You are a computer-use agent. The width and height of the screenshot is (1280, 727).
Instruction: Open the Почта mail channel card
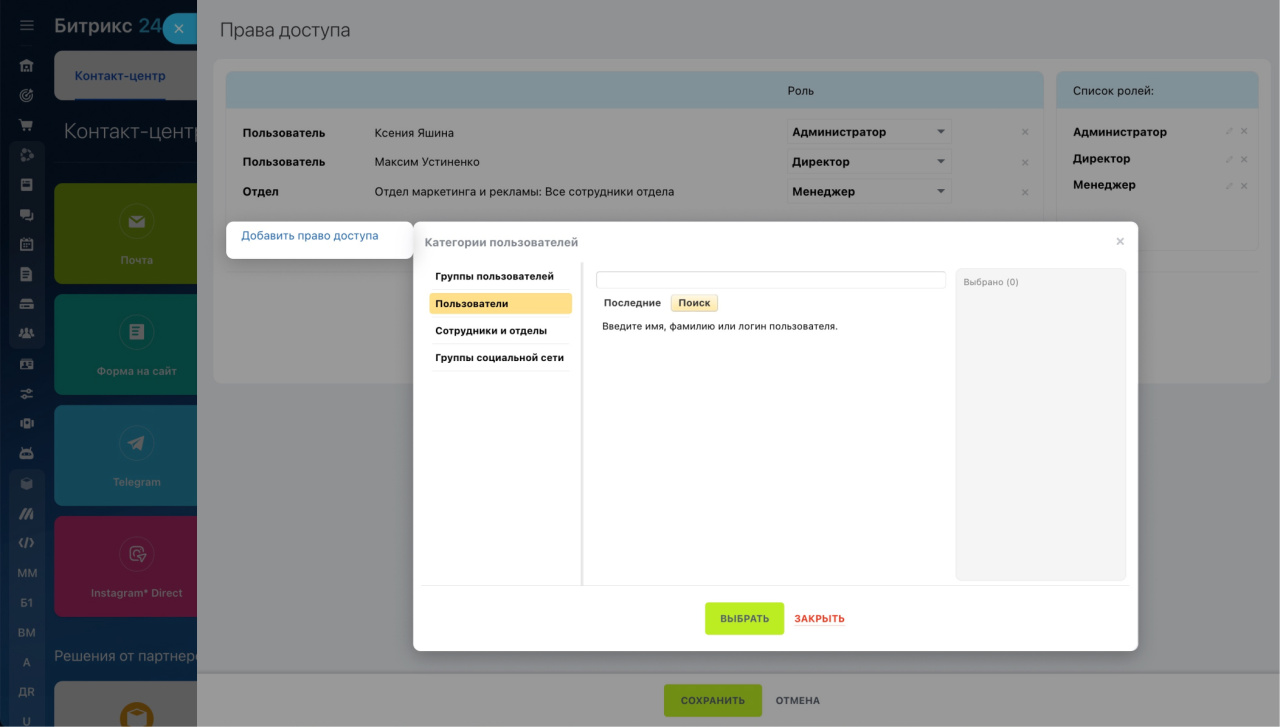coord(125,233)
